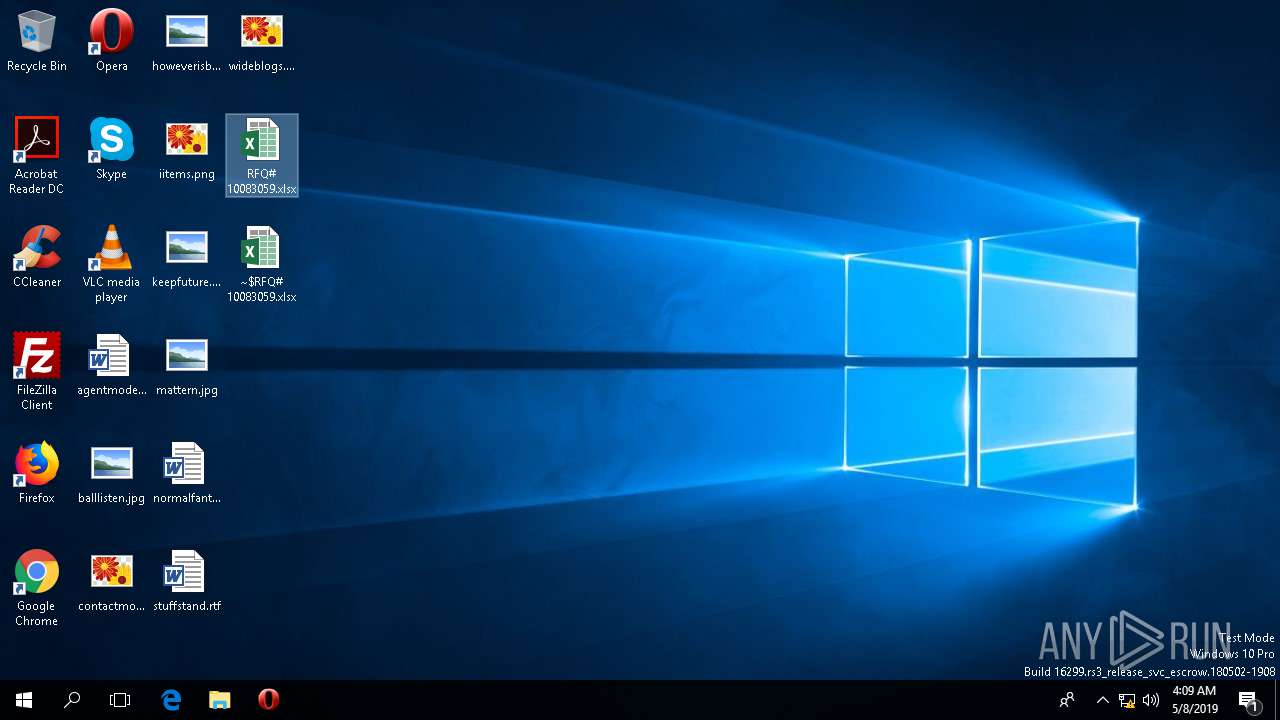The width and height of the screenshot is (1280, 720).
Task: Select the RFQ# 10083059.xlsx Excel file
Action: pos(262,156)
